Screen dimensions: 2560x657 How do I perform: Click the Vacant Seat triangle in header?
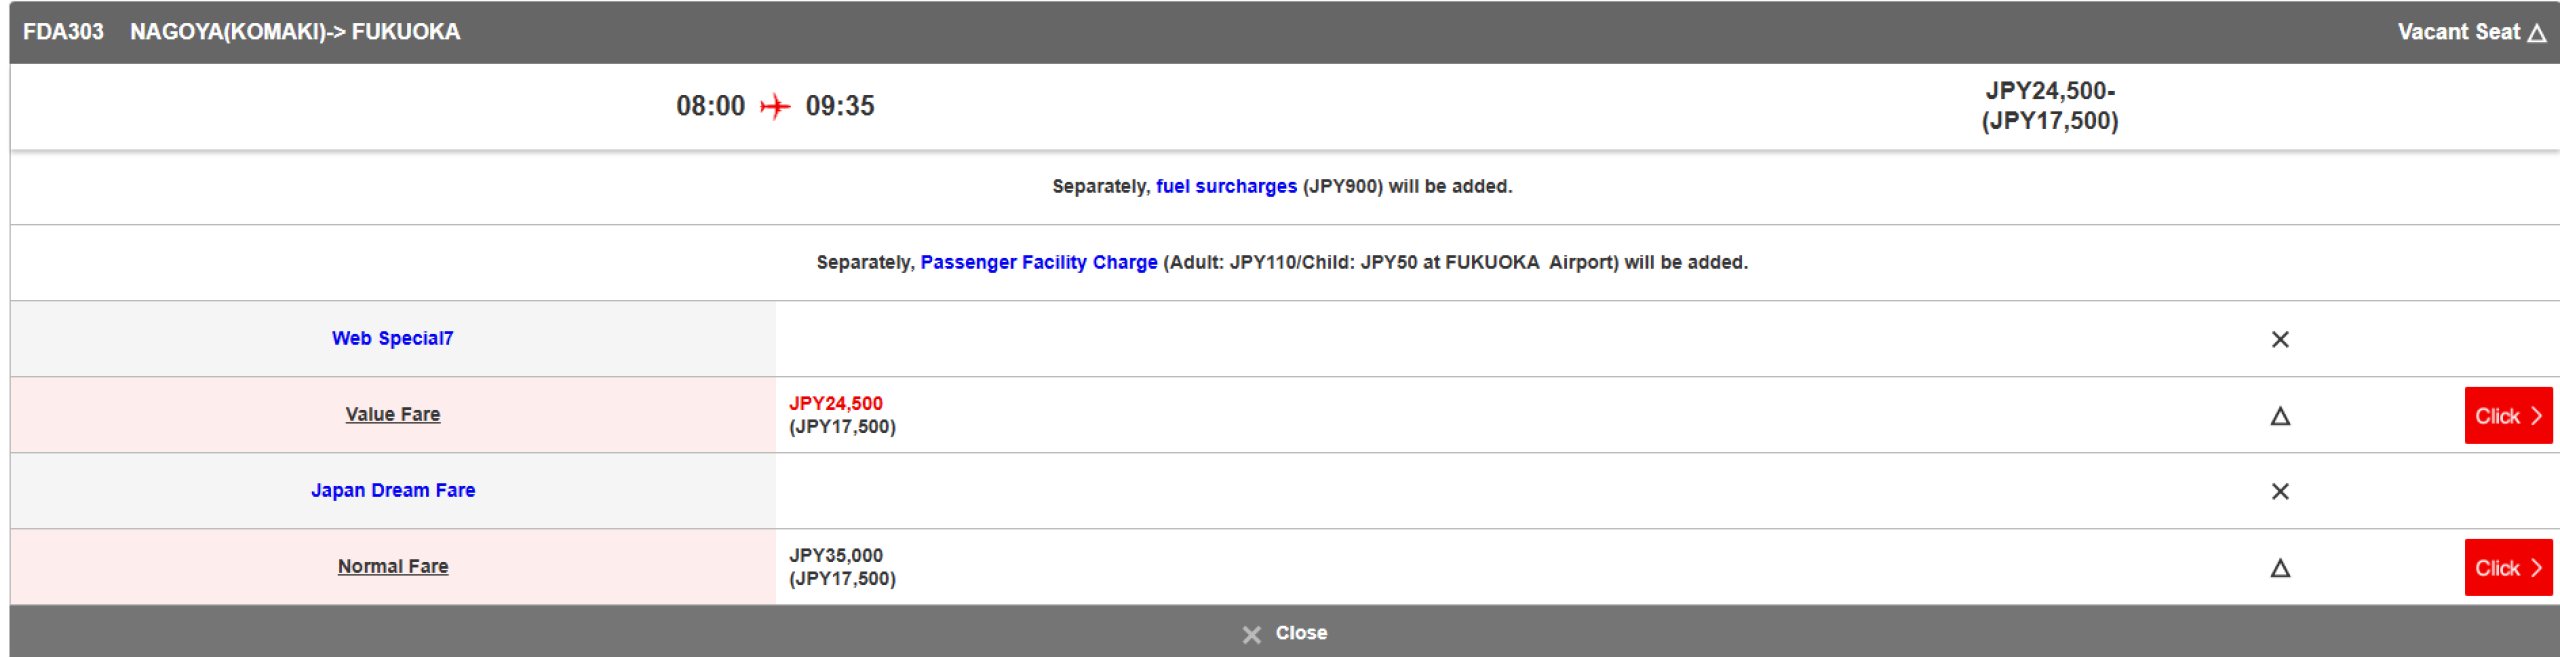coord(2536,33)
